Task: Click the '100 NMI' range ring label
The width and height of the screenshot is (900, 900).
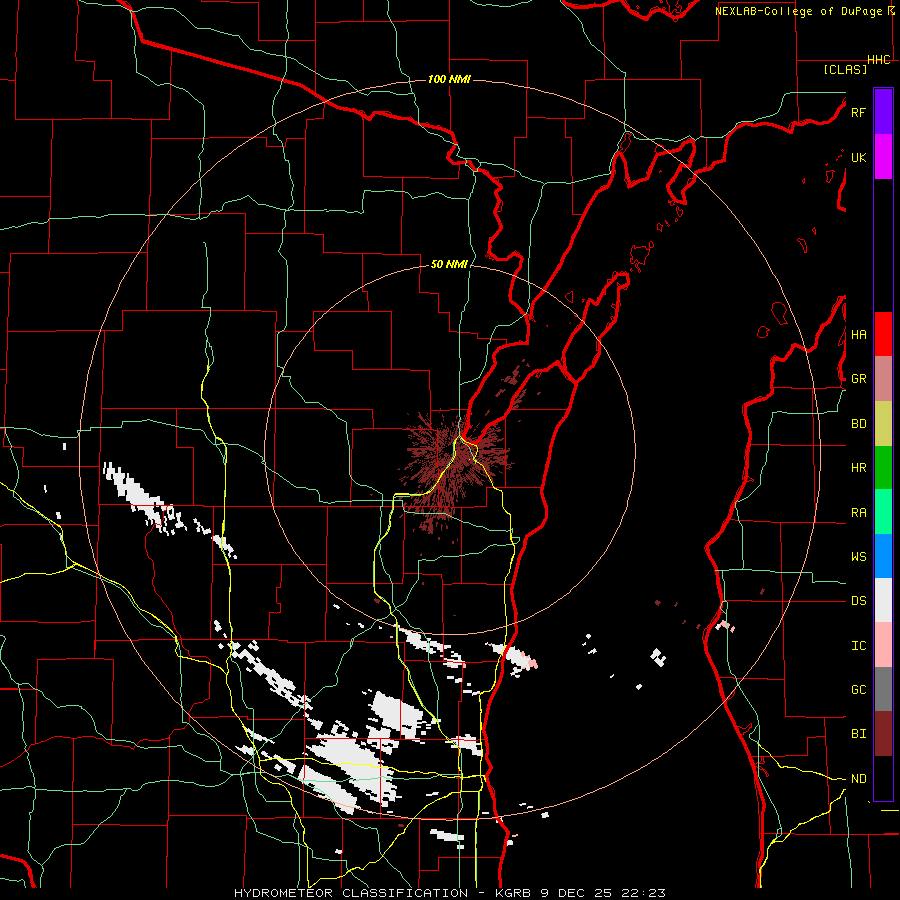Action: coord(449,79)
